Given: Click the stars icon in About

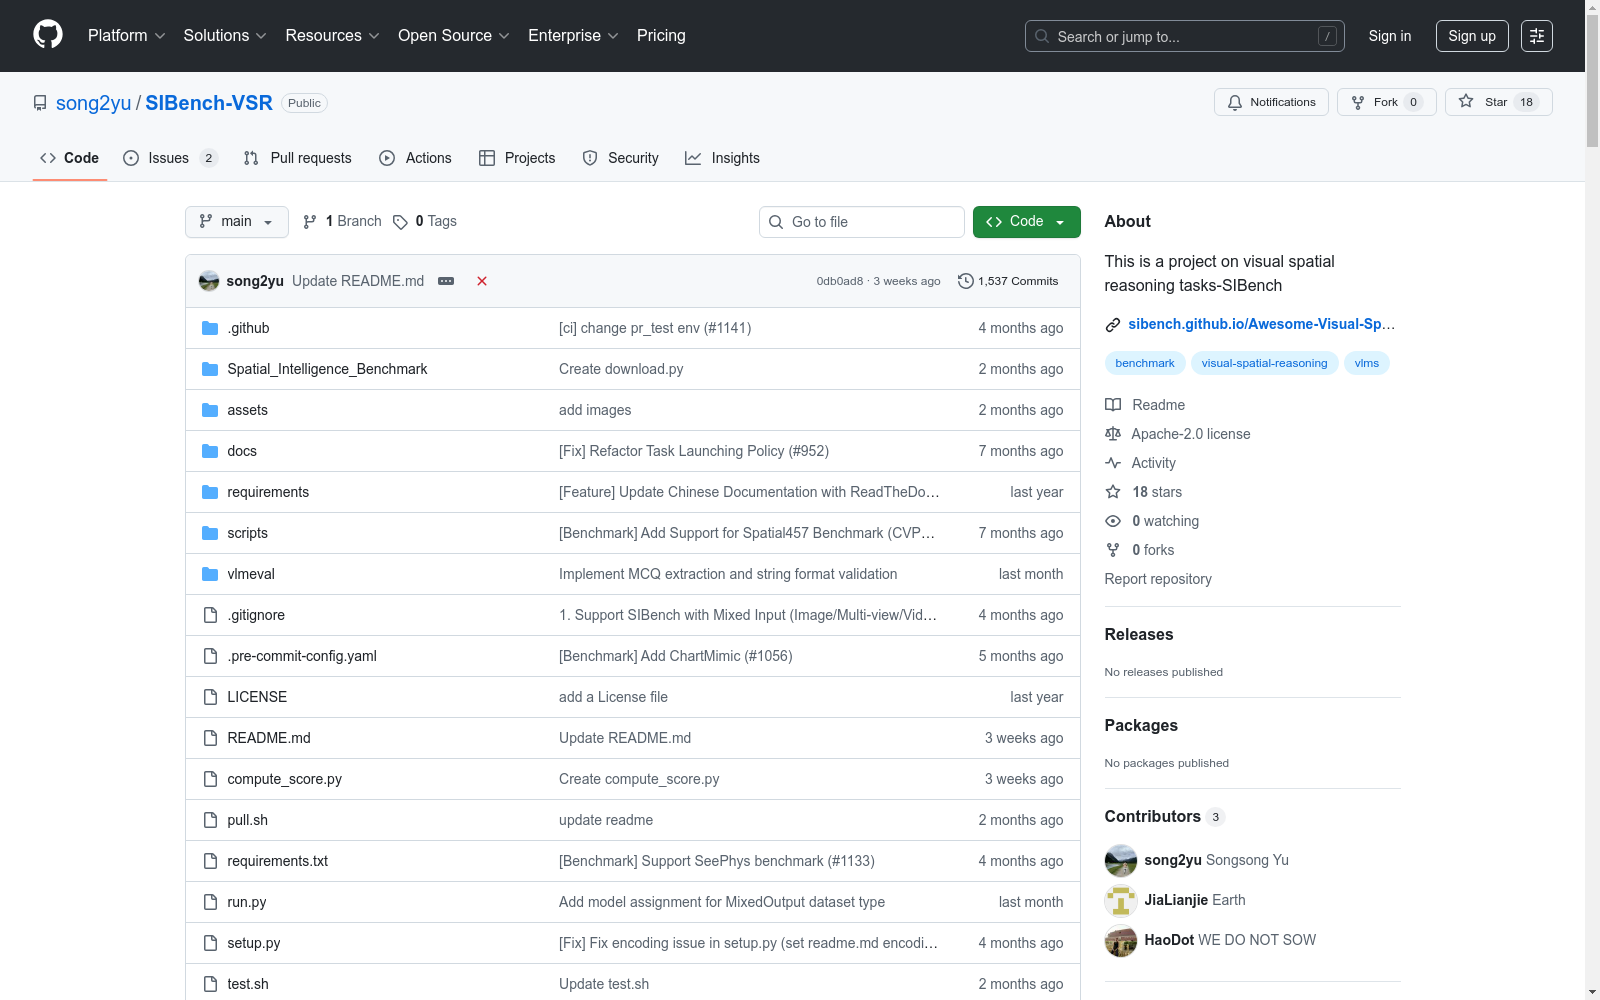Looking at the screenshot, I should click(x=1113, y=492).
